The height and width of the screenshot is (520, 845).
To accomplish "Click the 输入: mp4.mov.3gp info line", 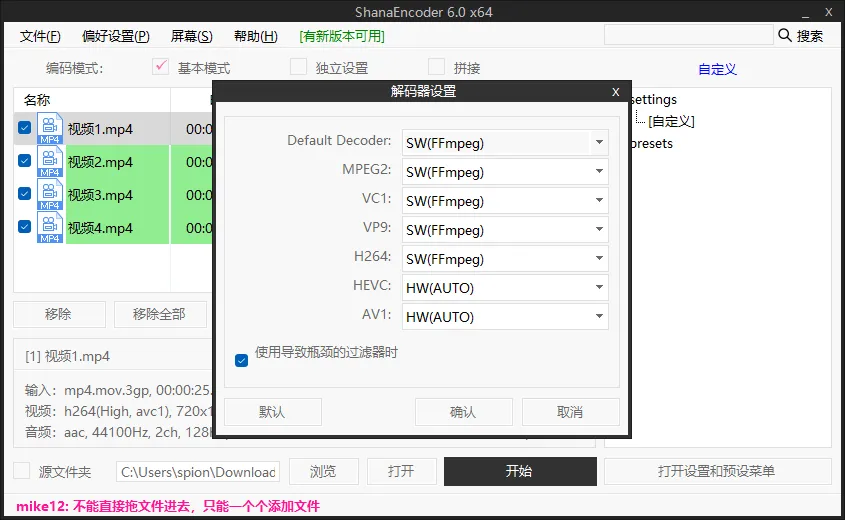I will (x=119, y=390).
